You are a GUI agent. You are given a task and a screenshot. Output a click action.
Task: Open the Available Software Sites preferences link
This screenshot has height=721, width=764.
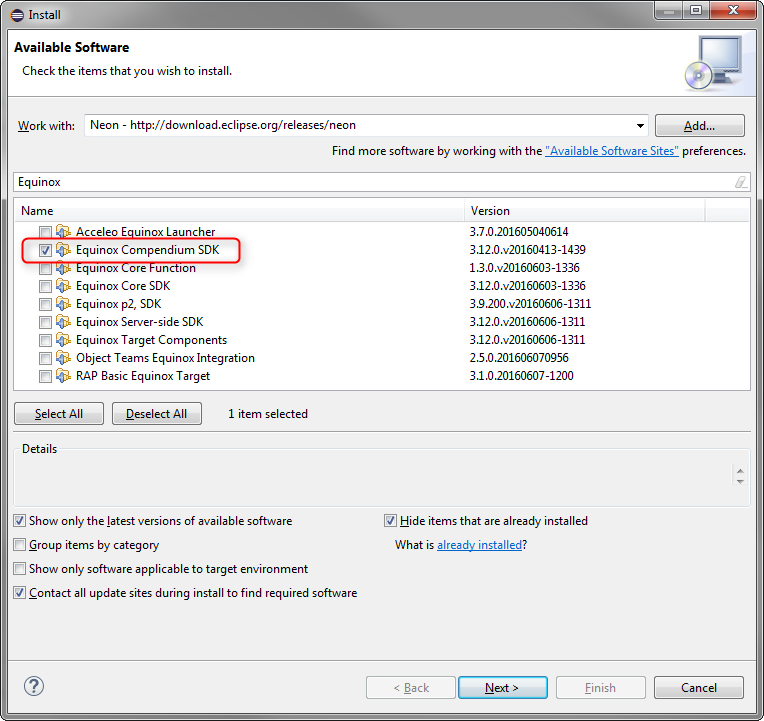611,151
